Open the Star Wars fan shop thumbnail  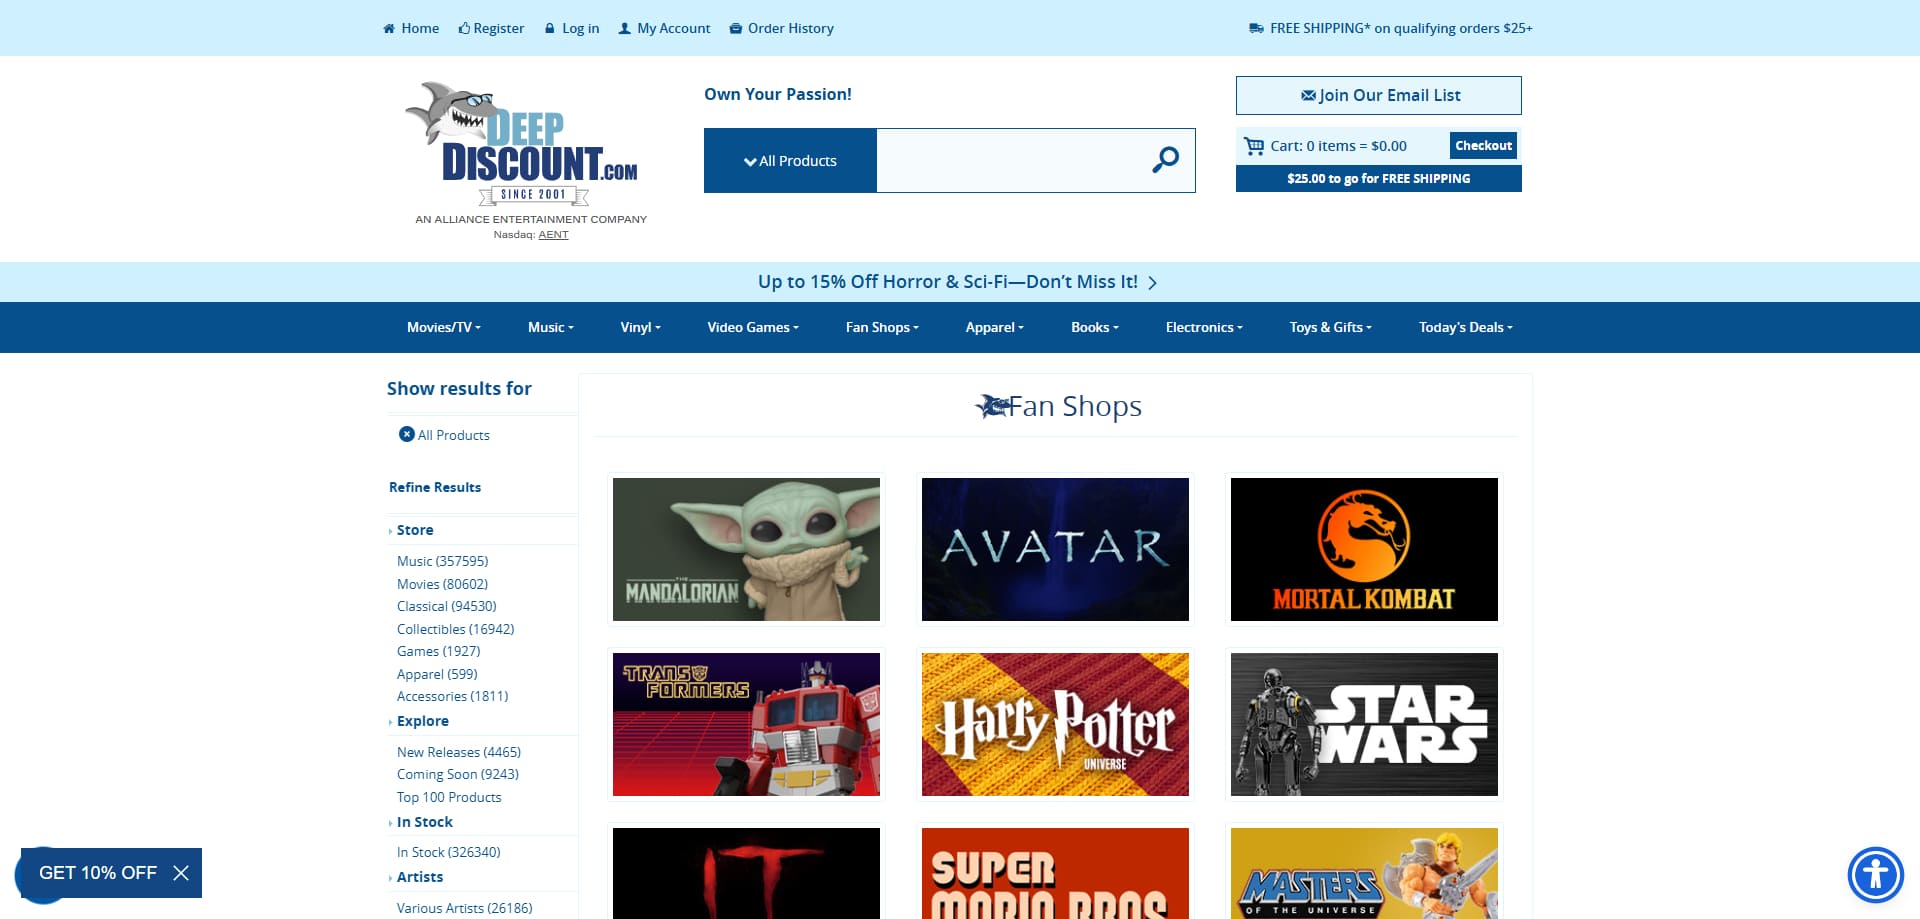pos(1364,724)
